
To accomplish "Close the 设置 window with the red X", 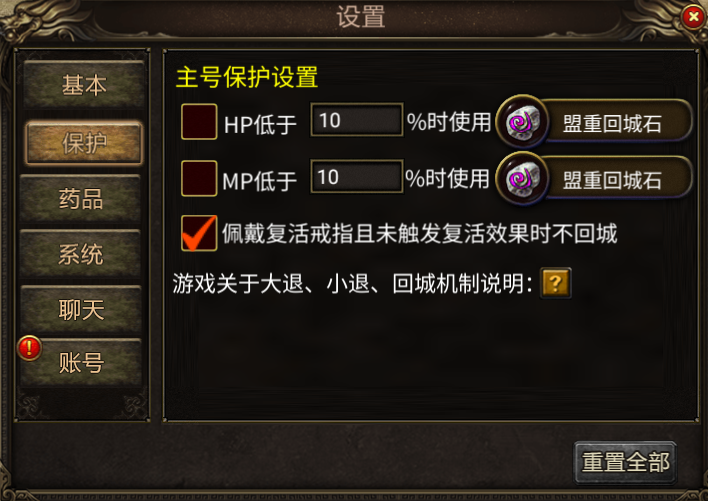I will coord(694,17).
